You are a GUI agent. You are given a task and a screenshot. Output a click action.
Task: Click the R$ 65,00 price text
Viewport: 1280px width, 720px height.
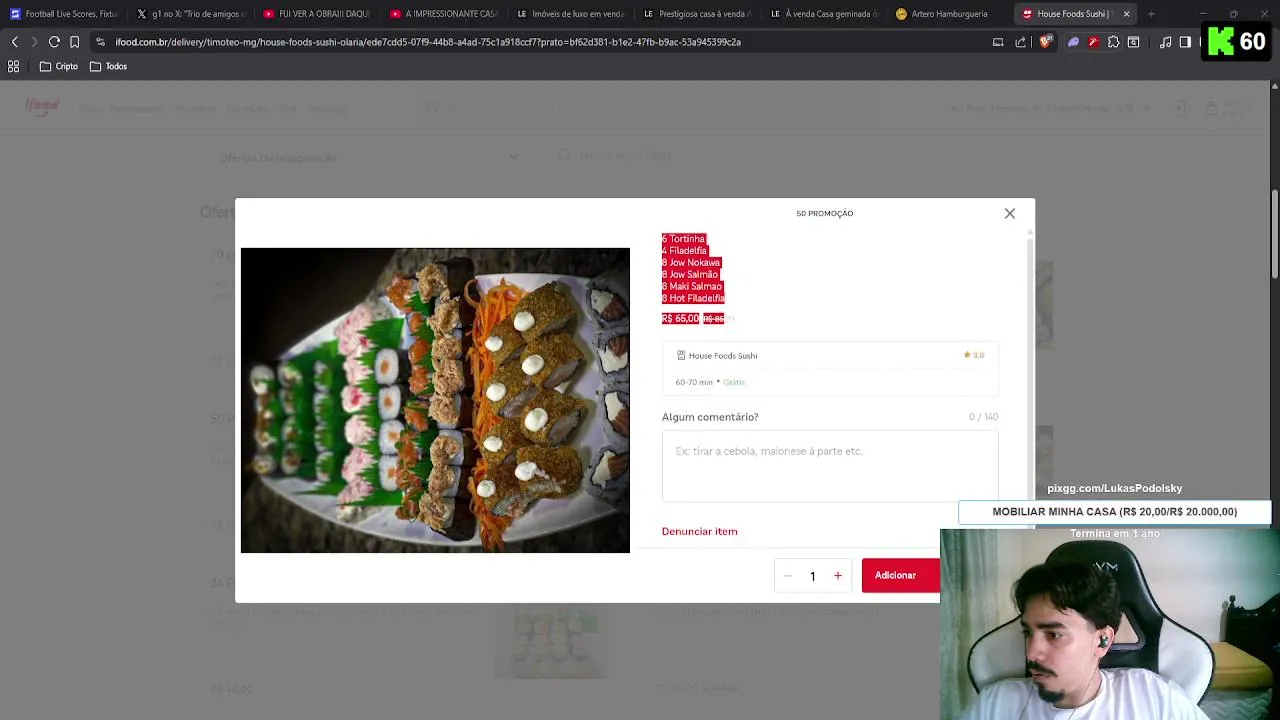click(x=680, y=318)
